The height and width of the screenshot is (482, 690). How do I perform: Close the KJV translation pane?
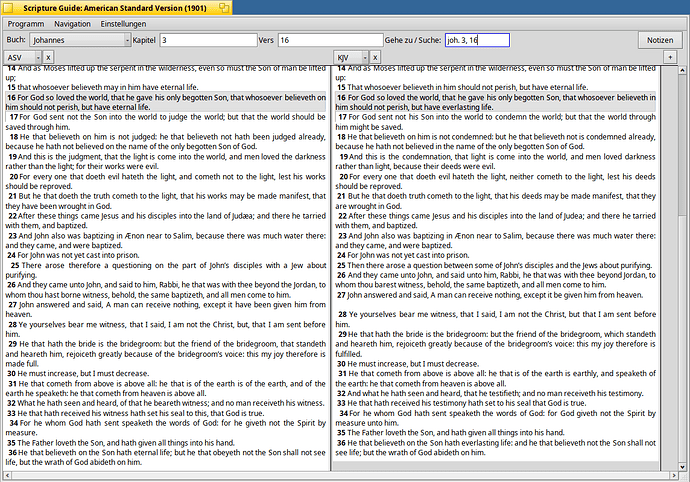(x=374, y=57)
